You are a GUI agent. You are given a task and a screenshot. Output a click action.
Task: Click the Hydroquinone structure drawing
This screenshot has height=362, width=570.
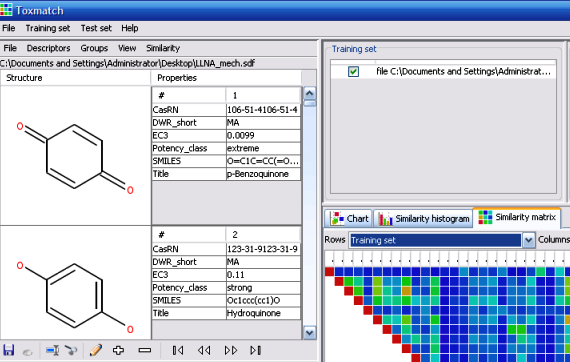(75, 296)
